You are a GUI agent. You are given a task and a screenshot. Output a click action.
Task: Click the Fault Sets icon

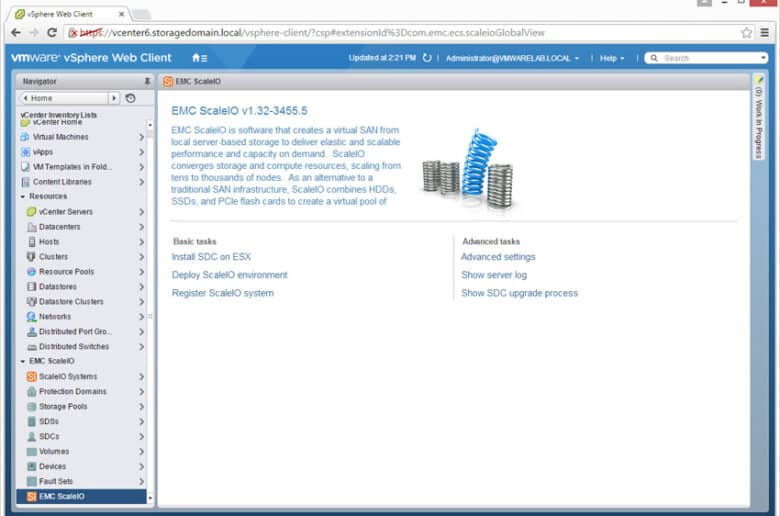click(31, 481)
